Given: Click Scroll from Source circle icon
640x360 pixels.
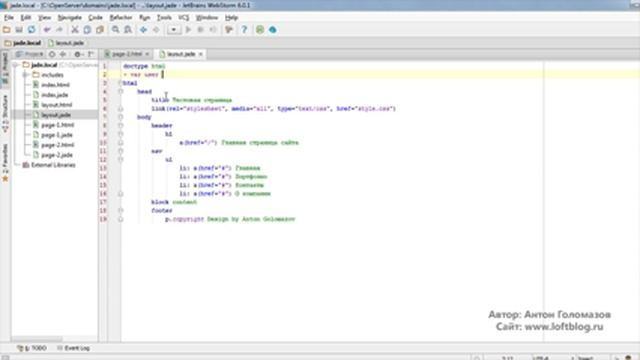Looking at the screenshot, I should [x=52, y=54].
